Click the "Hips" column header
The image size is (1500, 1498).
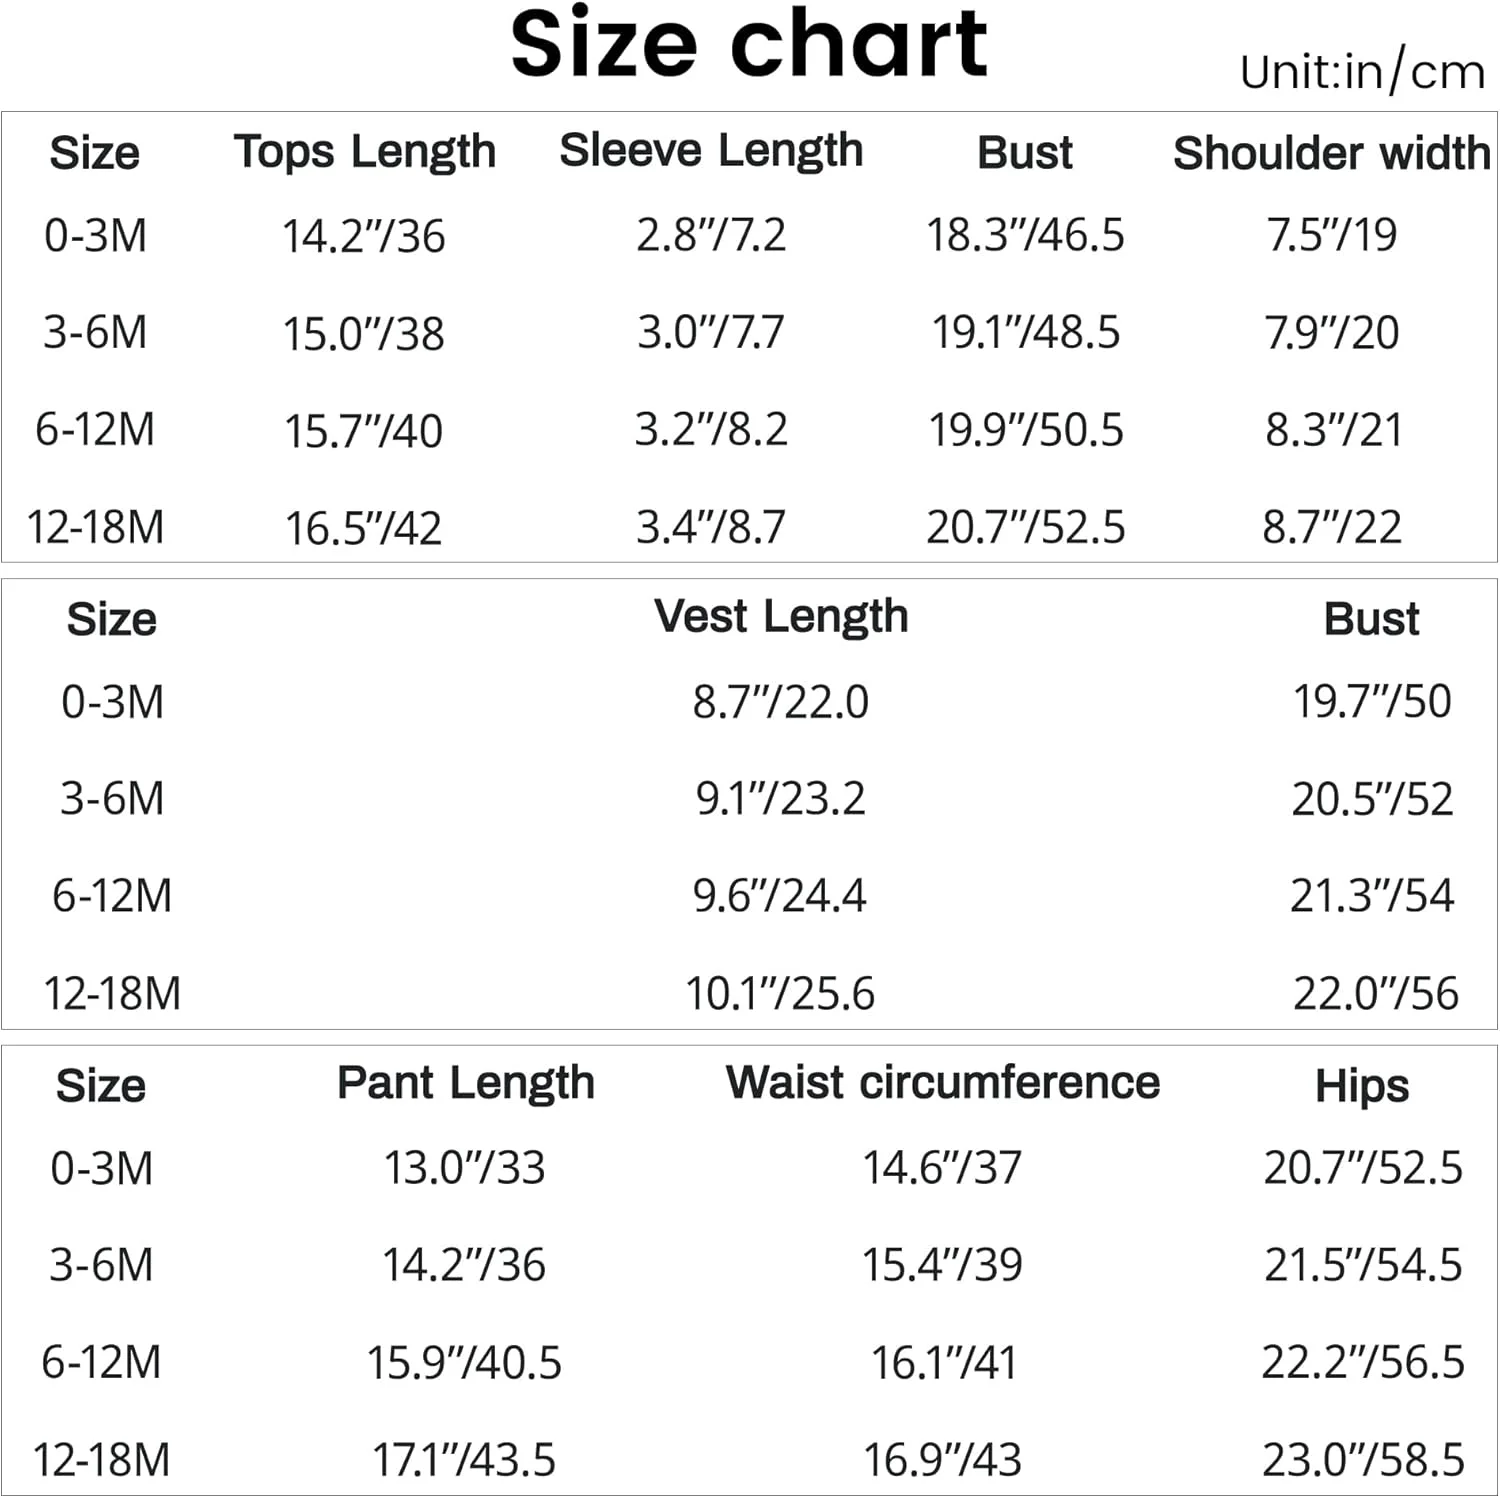click(x=1362, y=1086)
